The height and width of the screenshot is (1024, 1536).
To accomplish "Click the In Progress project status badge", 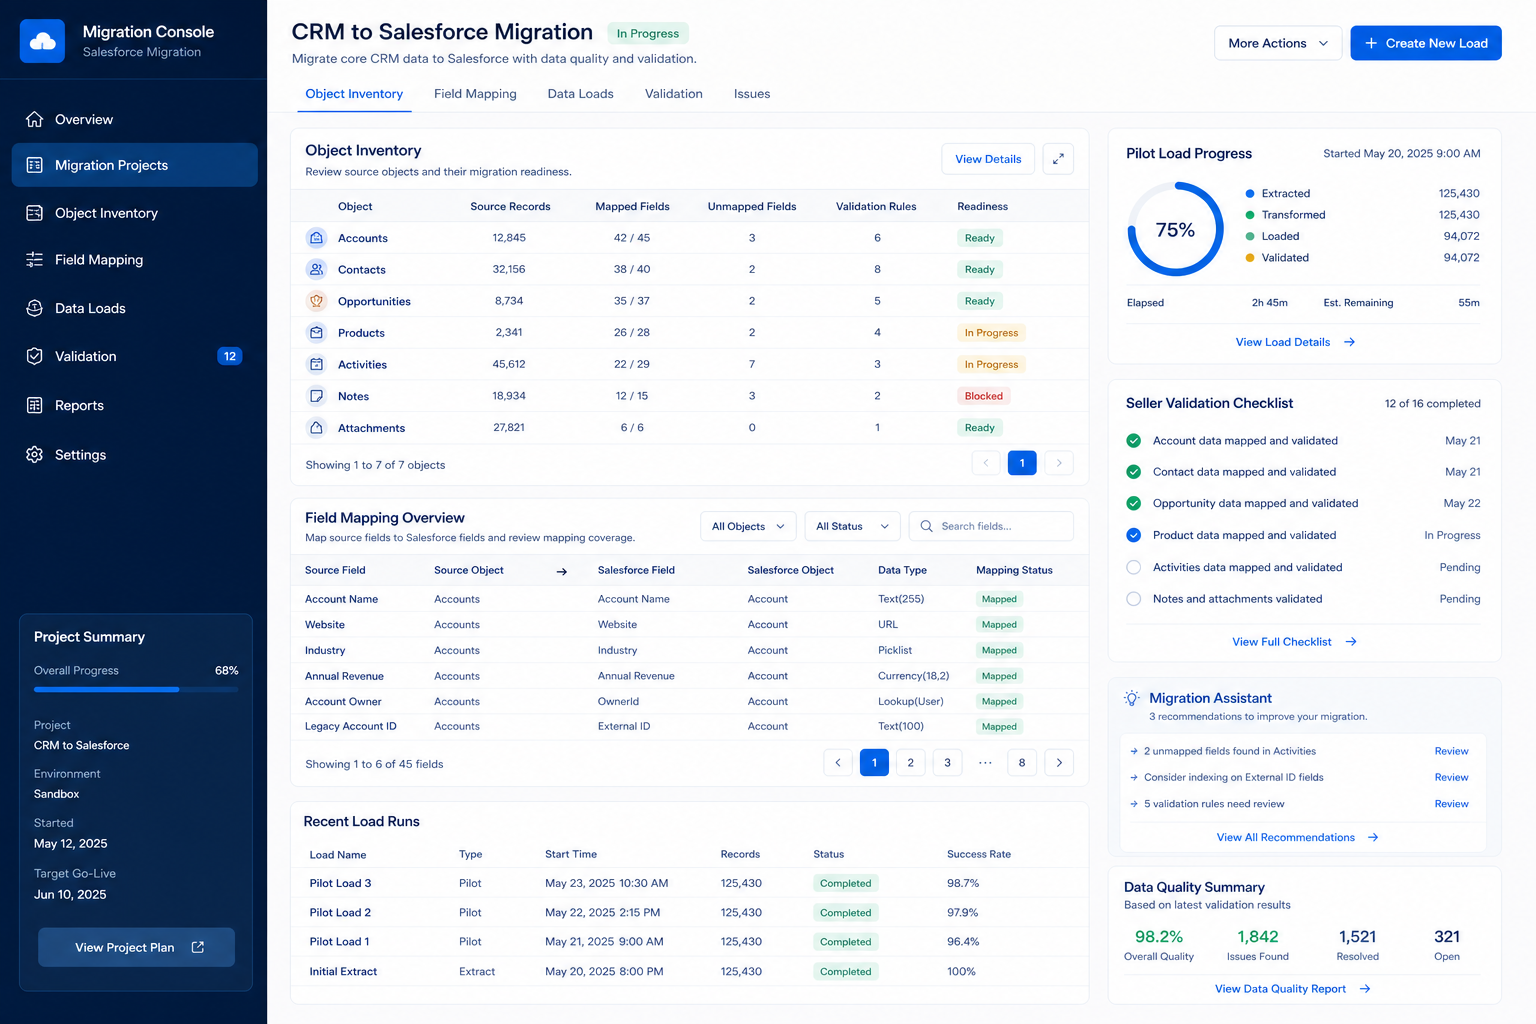I will [648, 33].
